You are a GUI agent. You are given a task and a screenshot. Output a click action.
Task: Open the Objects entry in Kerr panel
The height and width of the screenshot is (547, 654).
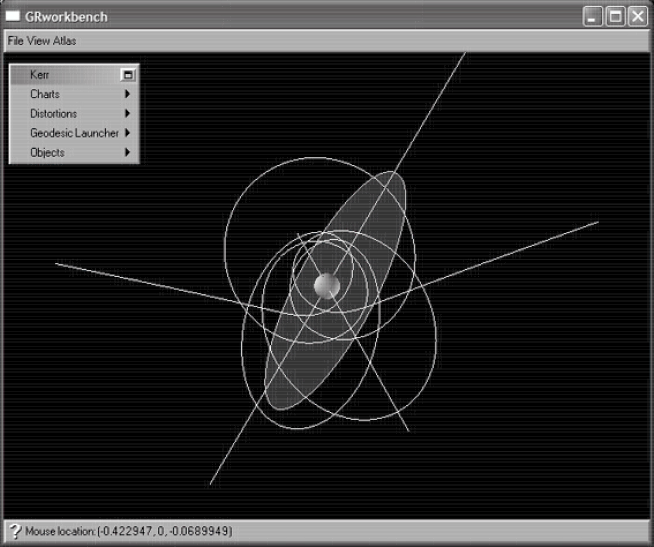click(x=47, y=152)
